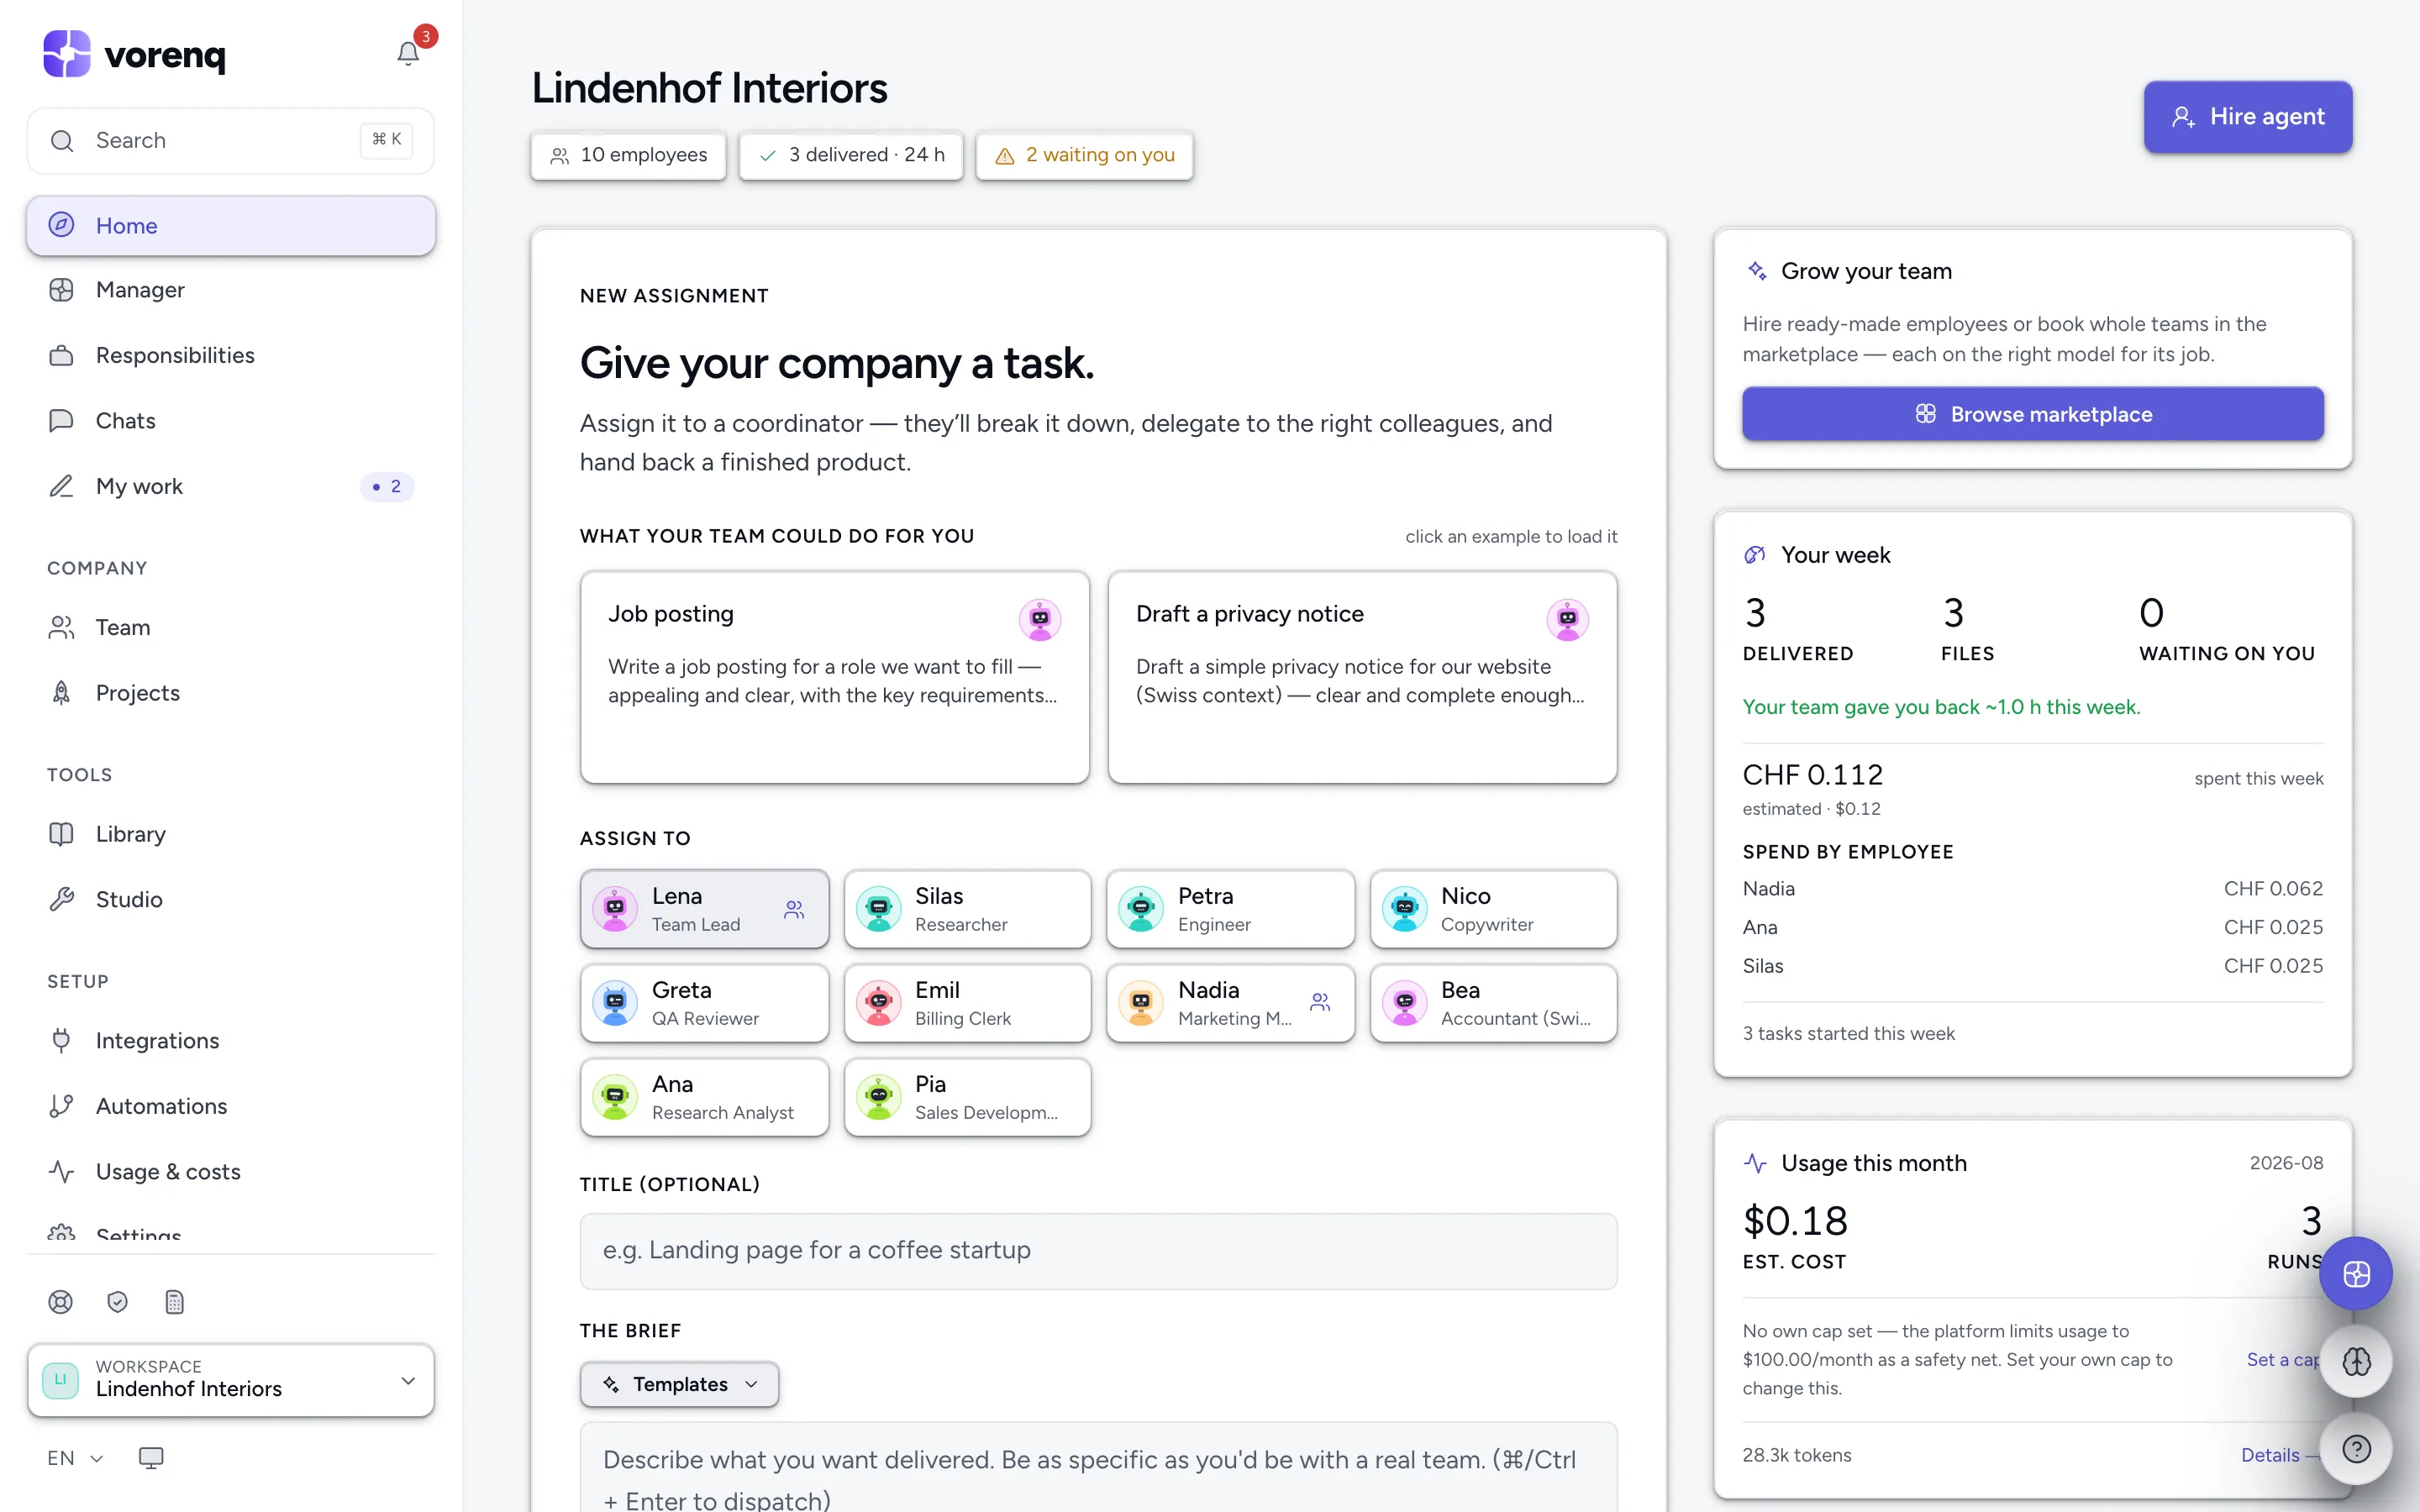Open the floating manager grid button
Image resolution: width=2420 pixels, height=1512 pixels.
[x=2356, y=1274]
